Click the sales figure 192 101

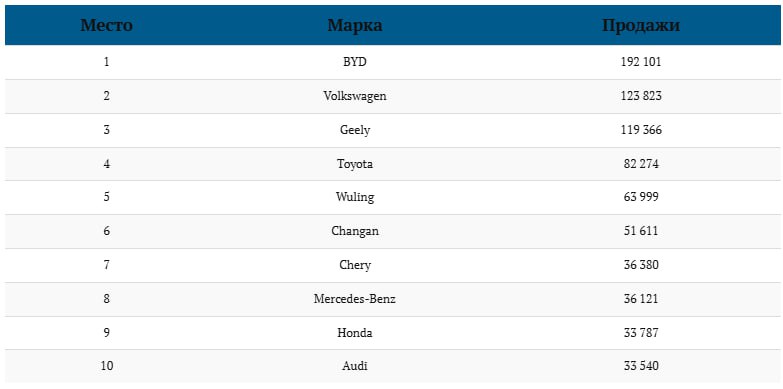click(x=641, y=62)
